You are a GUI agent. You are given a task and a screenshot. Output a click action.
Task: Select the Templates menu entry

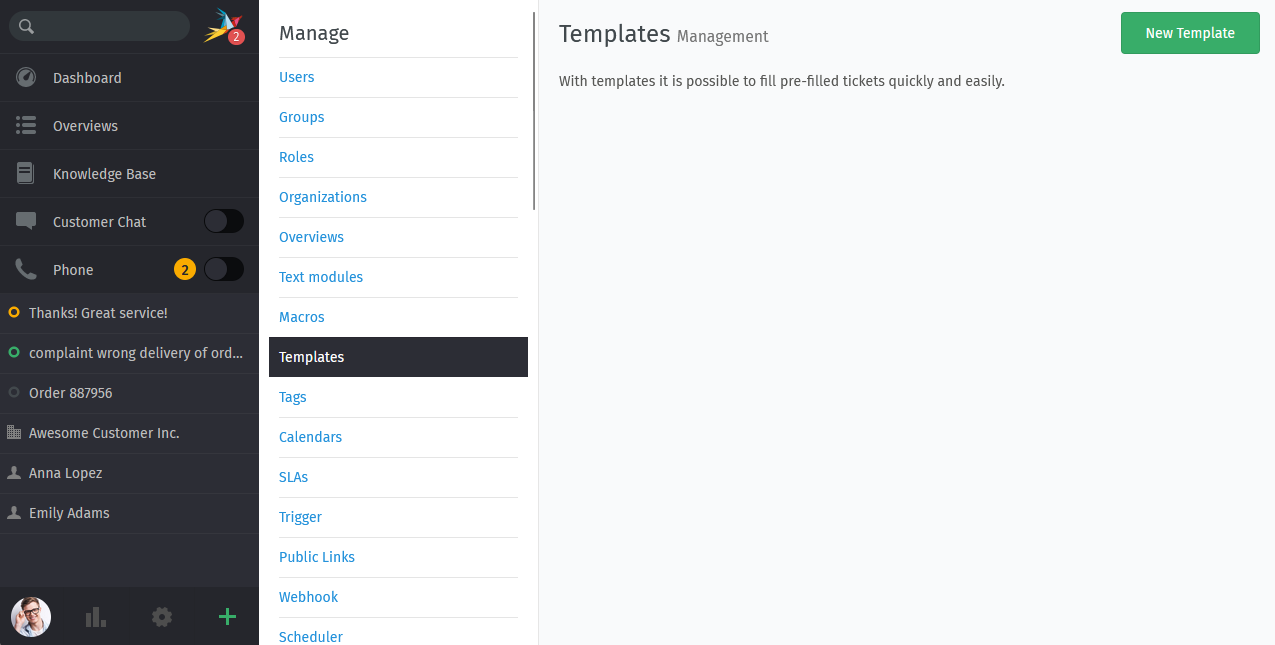click(x=398, y=357)
